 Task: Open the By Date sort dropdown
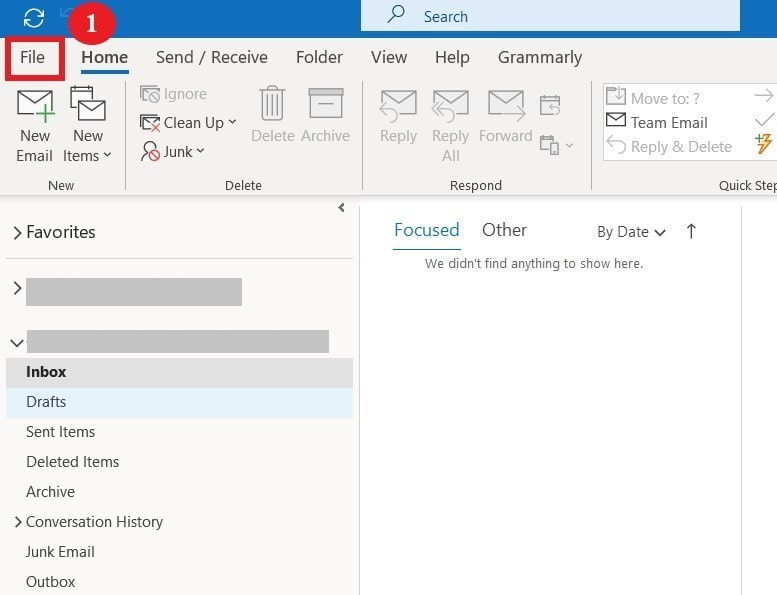click(631, 232)
